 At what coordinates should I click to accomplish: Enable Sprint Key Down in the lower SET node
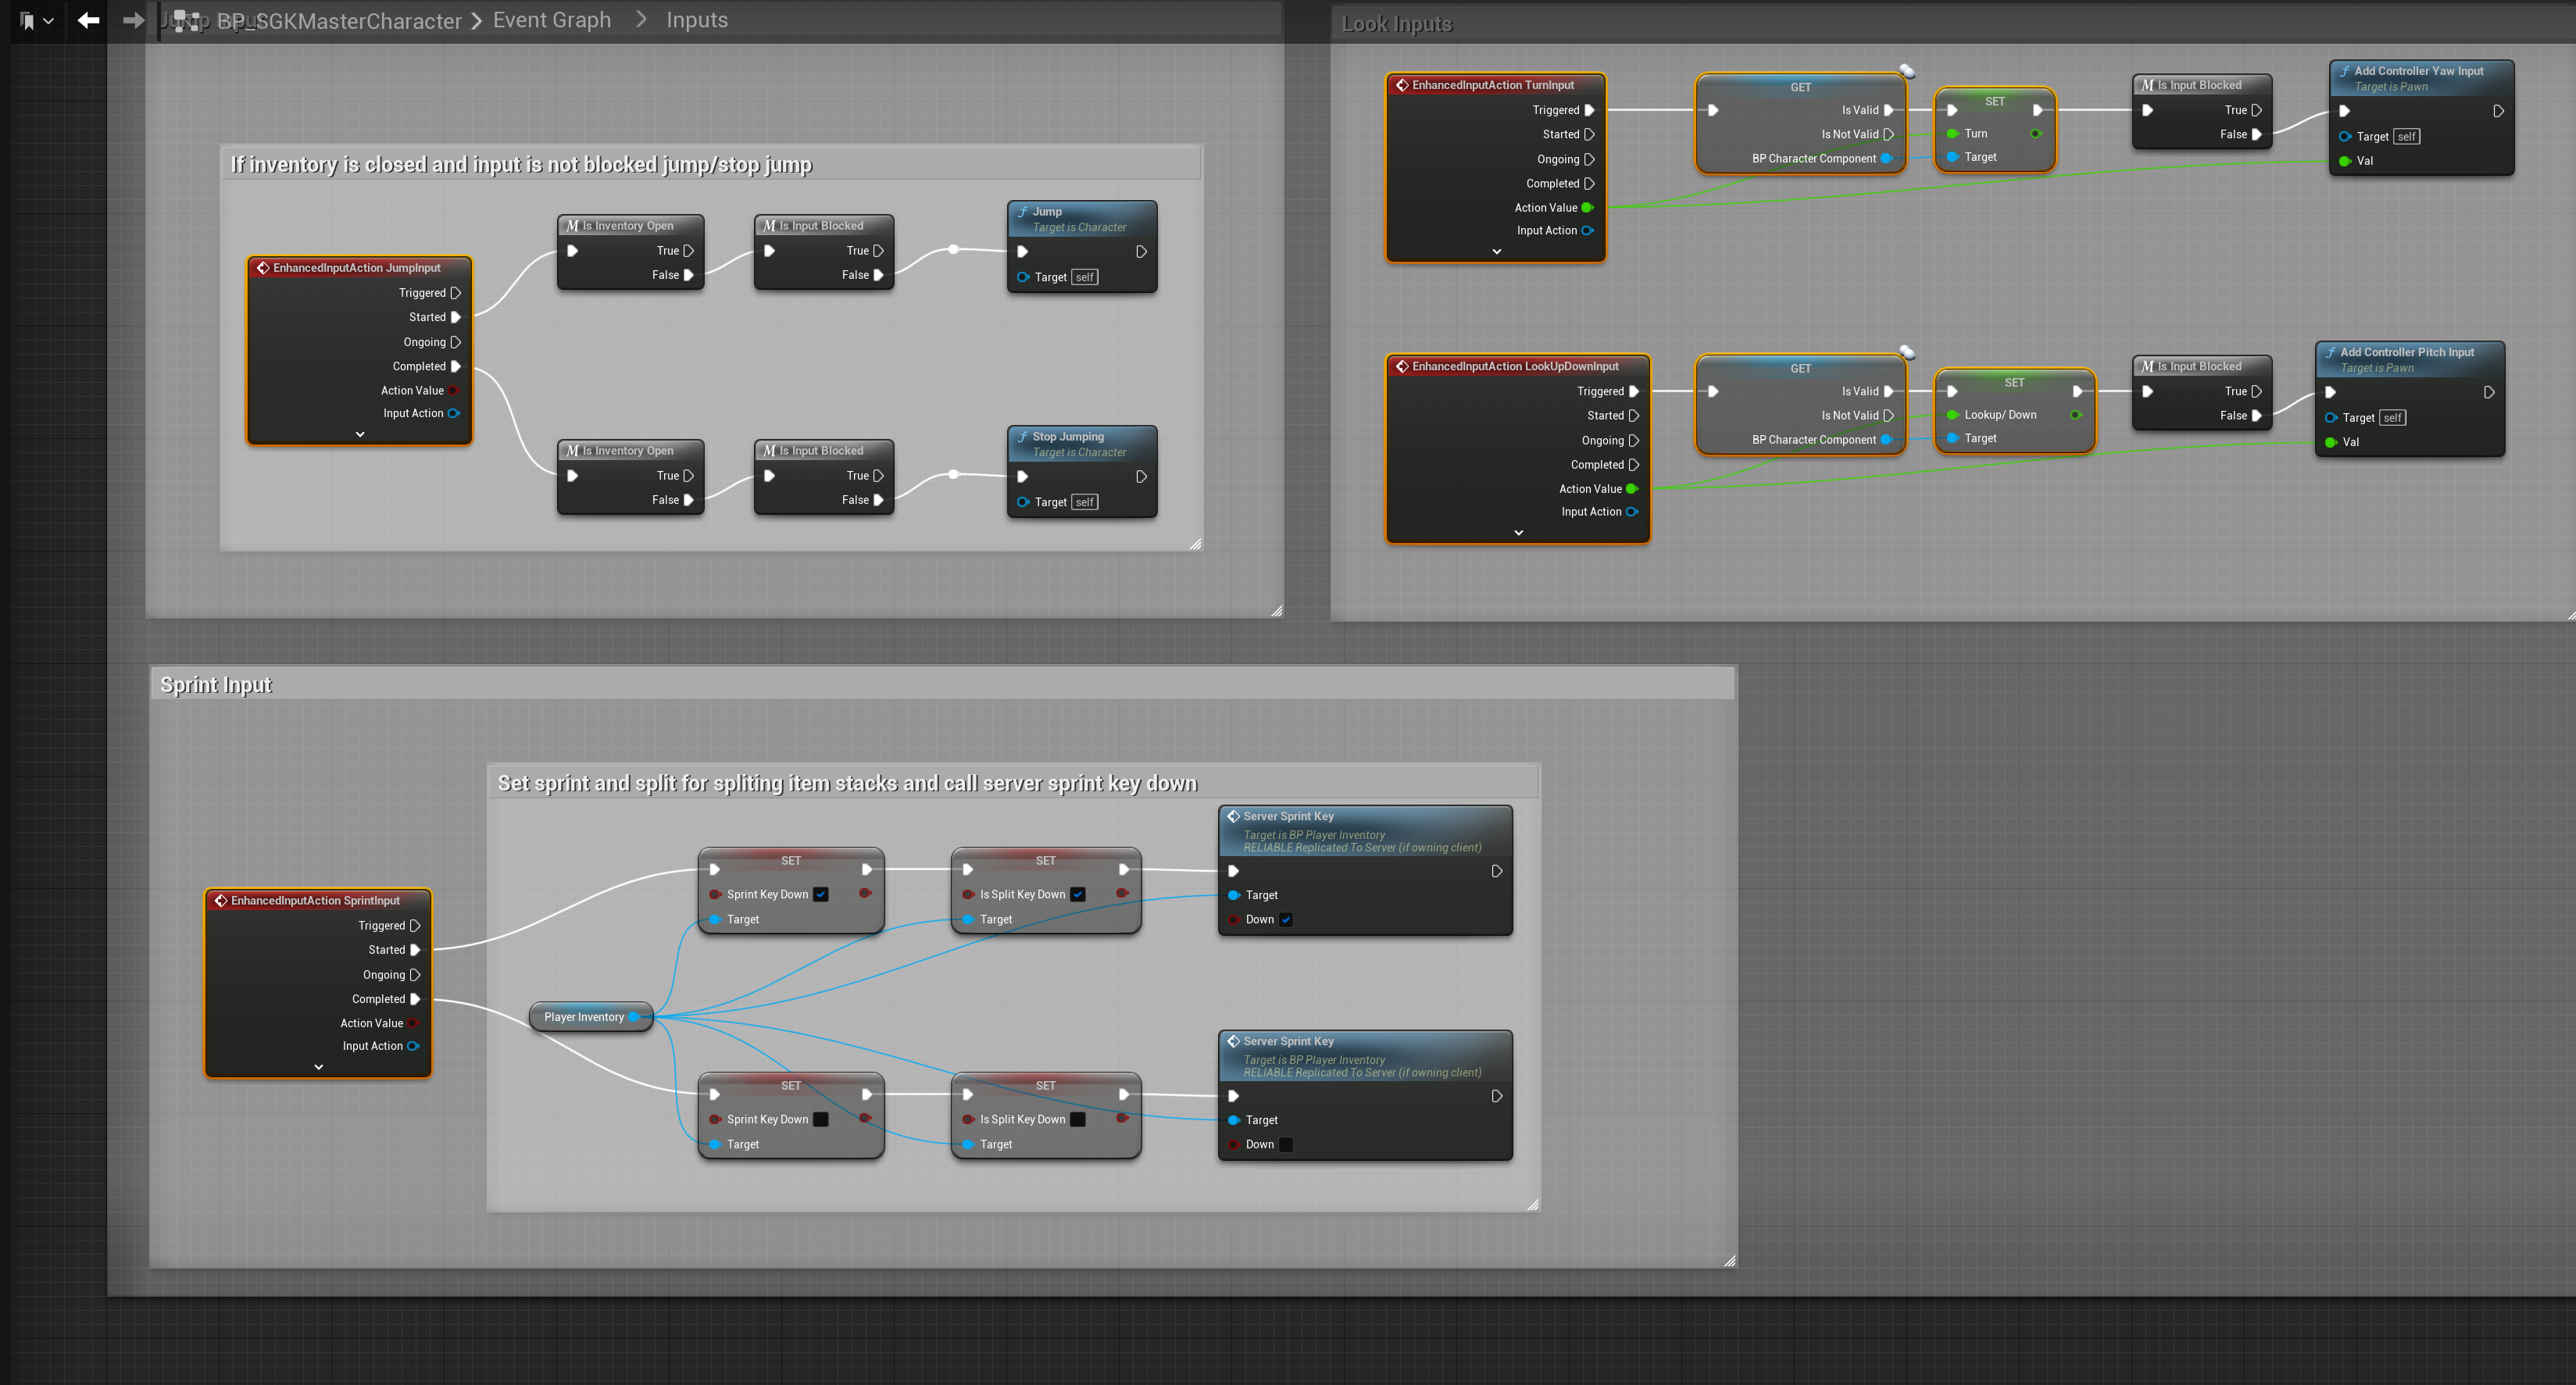820,1119
